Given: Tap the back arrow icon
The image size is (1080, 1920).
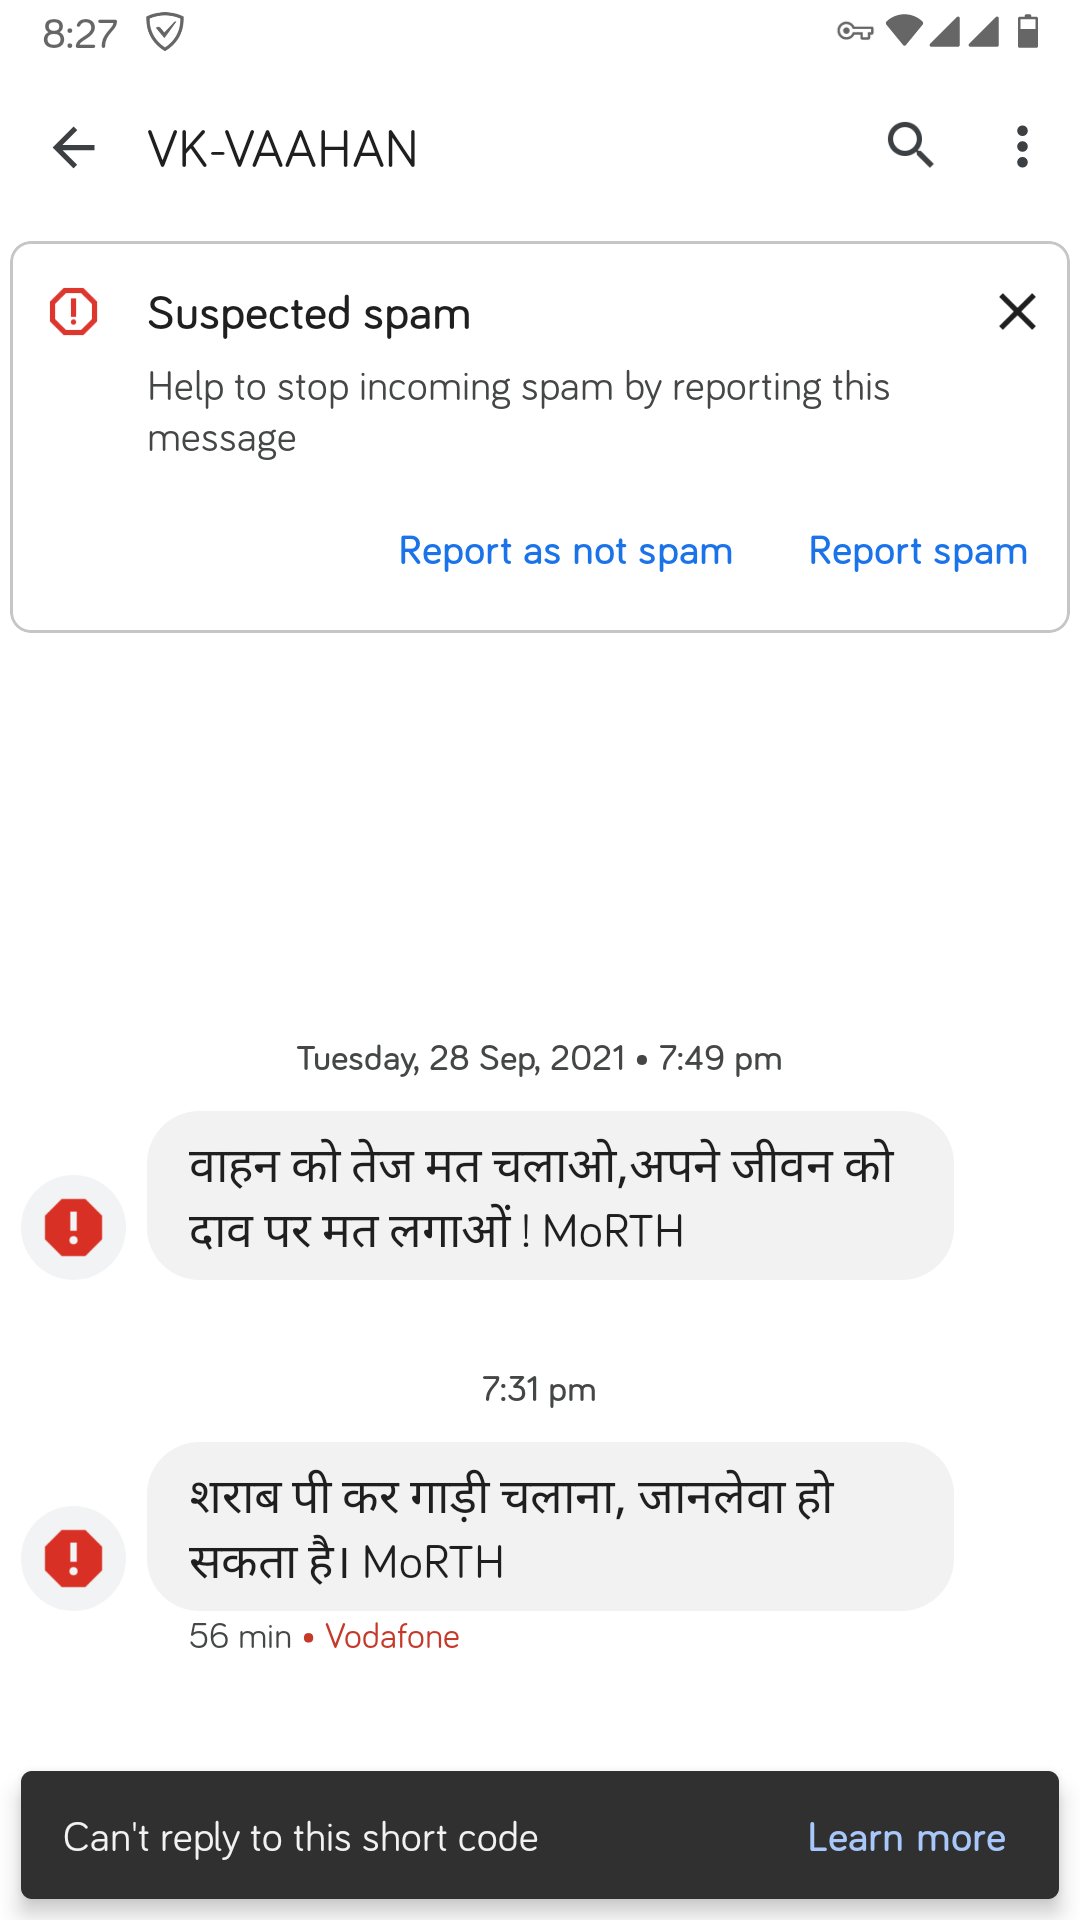Looking at the screenshot, I should click(74, 148).
